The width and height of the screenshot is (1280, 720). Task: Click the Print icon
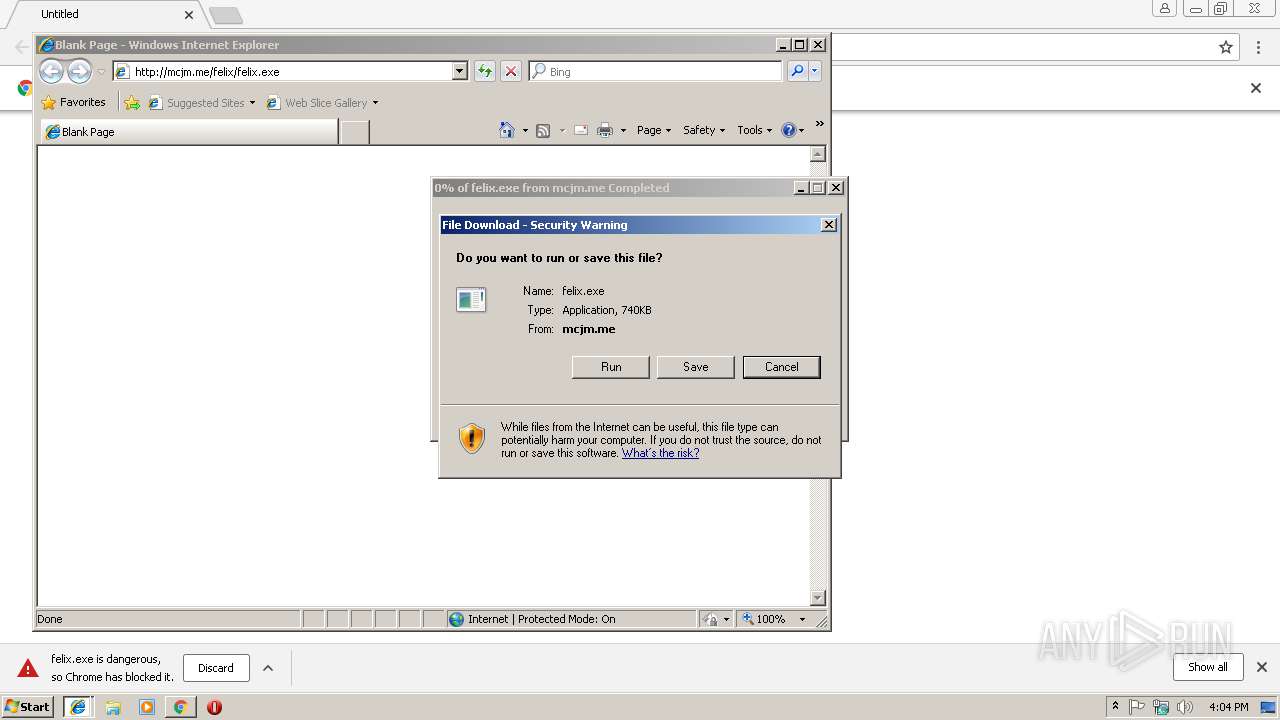tap(605, 130)
